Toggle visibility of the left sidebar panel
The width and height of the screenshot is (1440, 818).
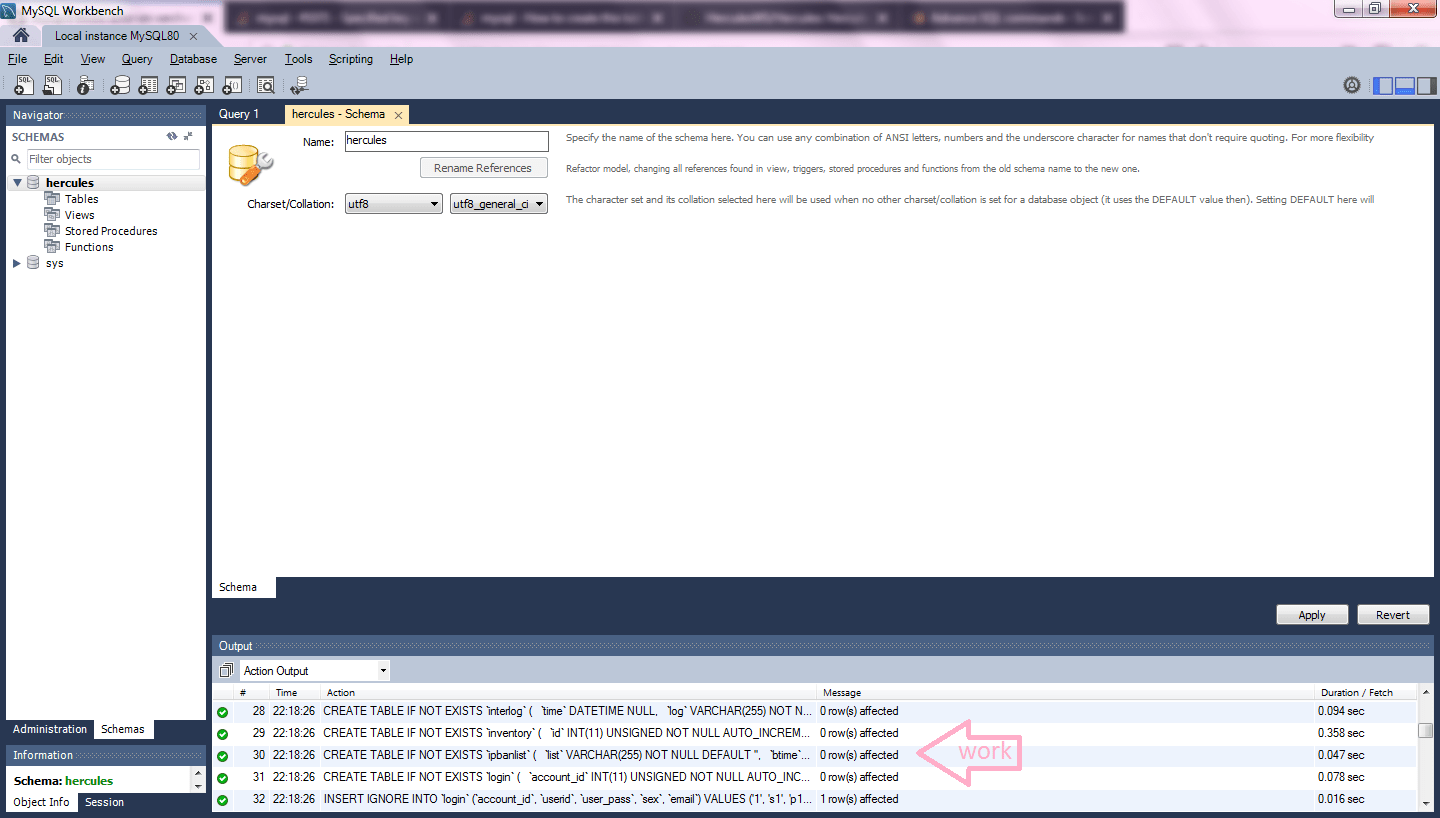(1382, 85)
